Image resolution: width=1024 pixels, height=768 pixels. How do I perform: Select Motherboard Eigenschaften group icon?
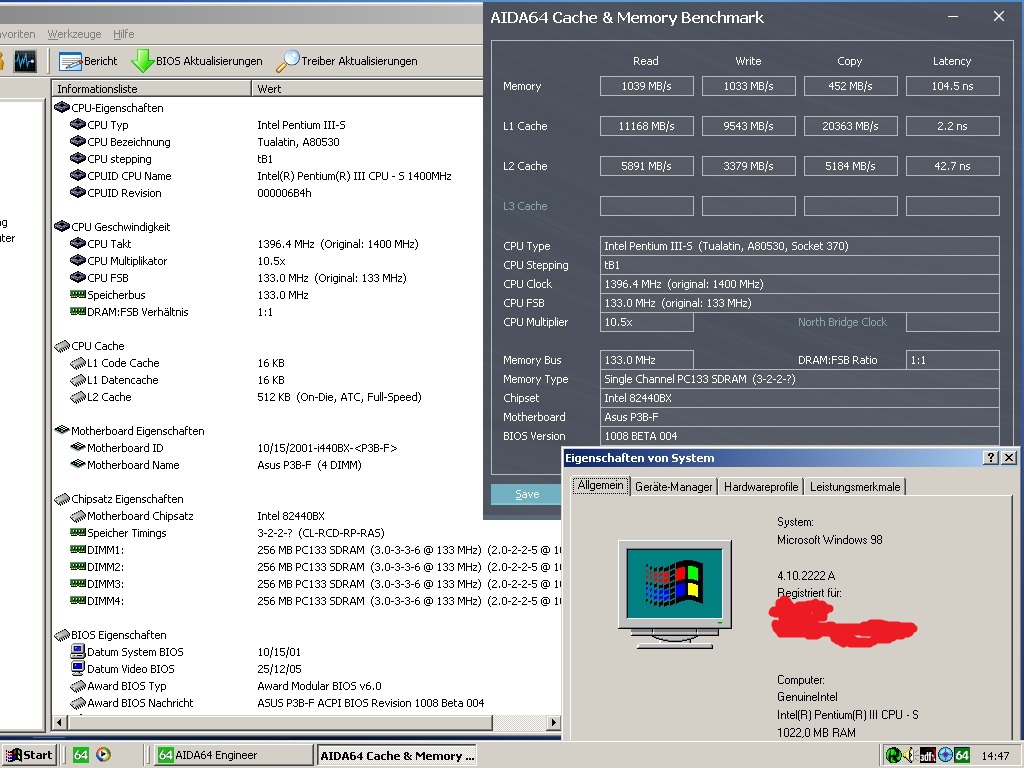tap(62, 430)
